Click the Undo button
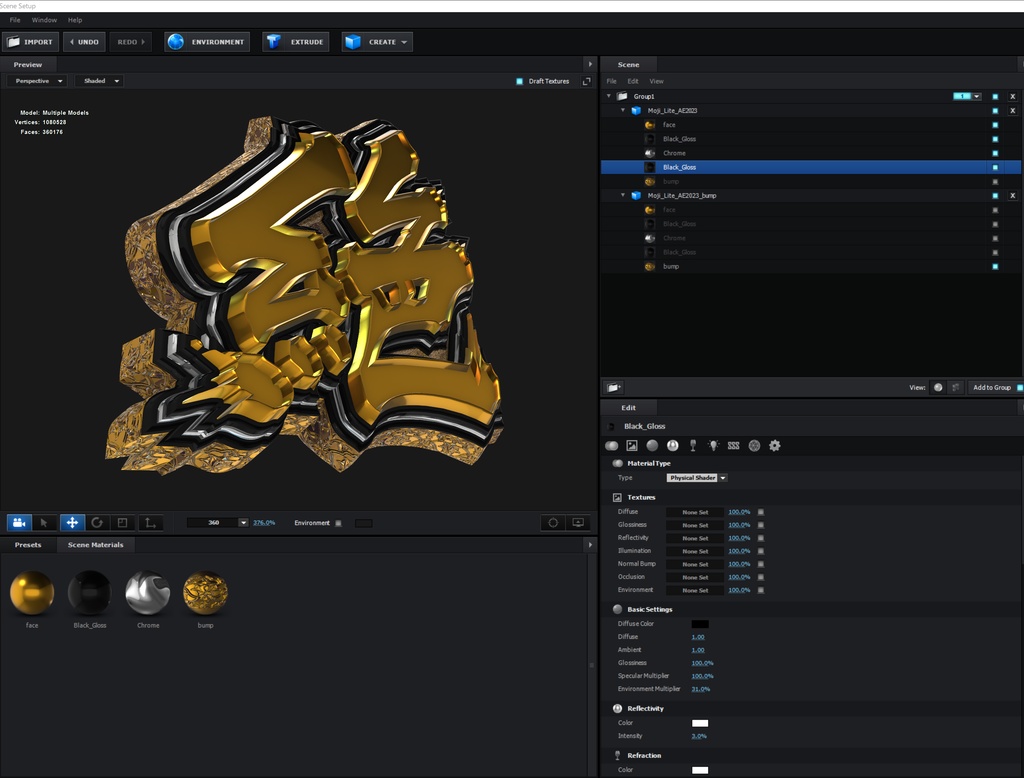This screenshot has width=1024, height=778. (84, 41)
